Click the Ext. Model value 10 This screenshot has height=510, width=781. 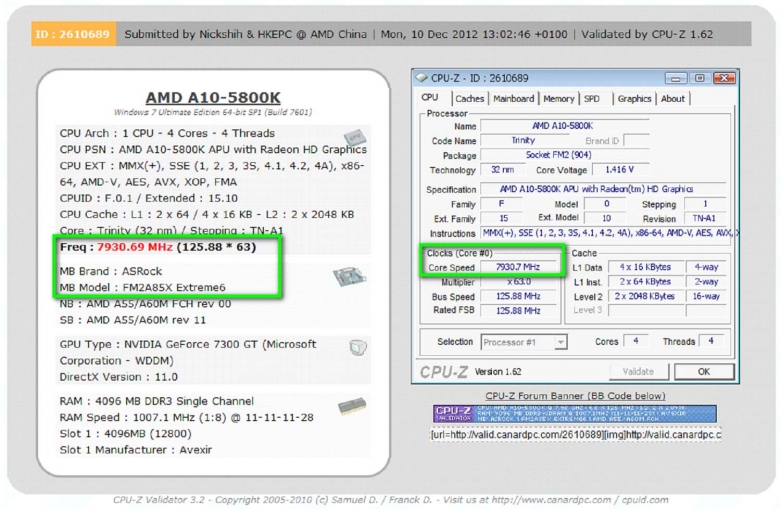606,218
